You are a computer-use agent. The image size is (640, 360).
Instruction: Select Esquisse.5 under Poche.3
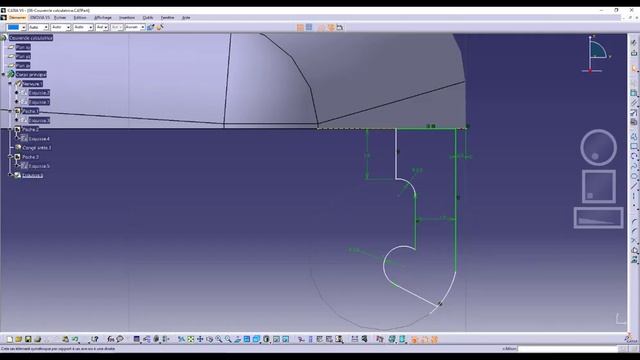[x=39, y=166]
